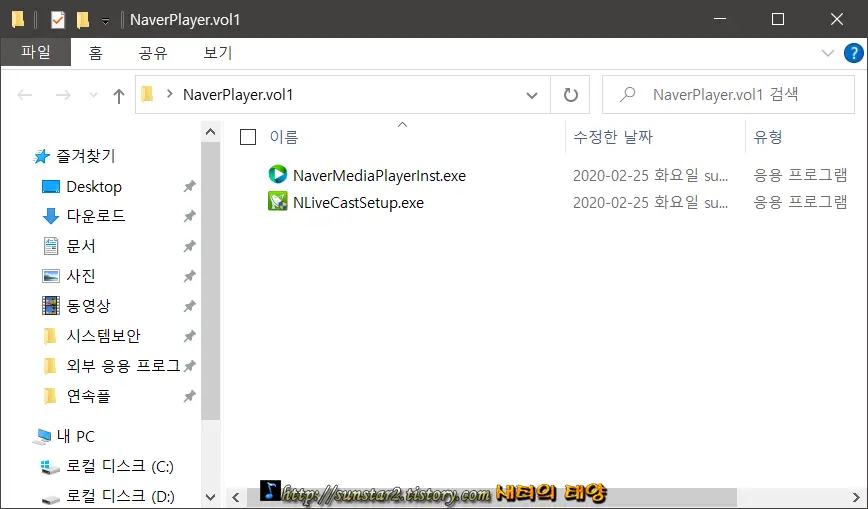Open 문서 folder in sidebar

coord(81,246)
